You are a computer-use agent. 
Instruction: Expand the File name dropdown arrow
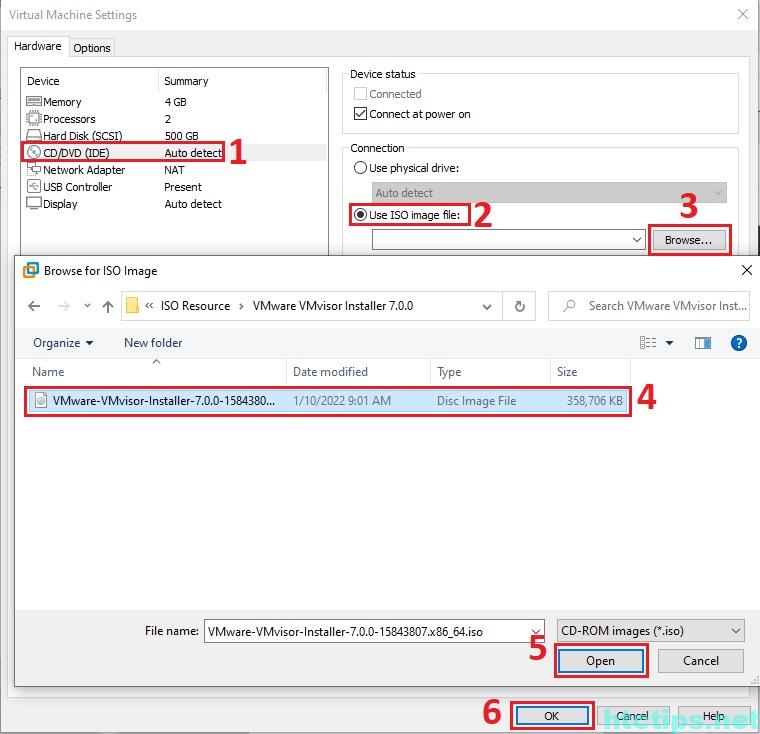pyautogui.click(x=536, y=631)
